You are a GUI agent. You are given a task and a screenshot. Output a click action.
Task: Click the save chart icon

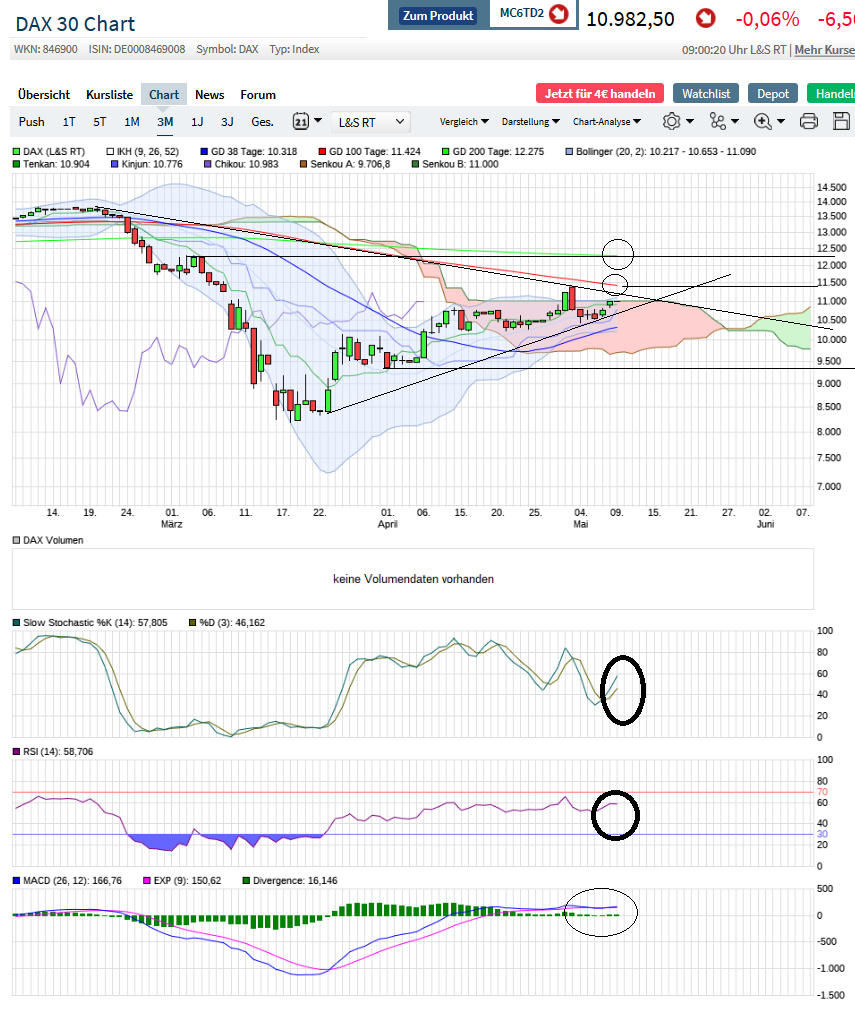tap(841, 120)
